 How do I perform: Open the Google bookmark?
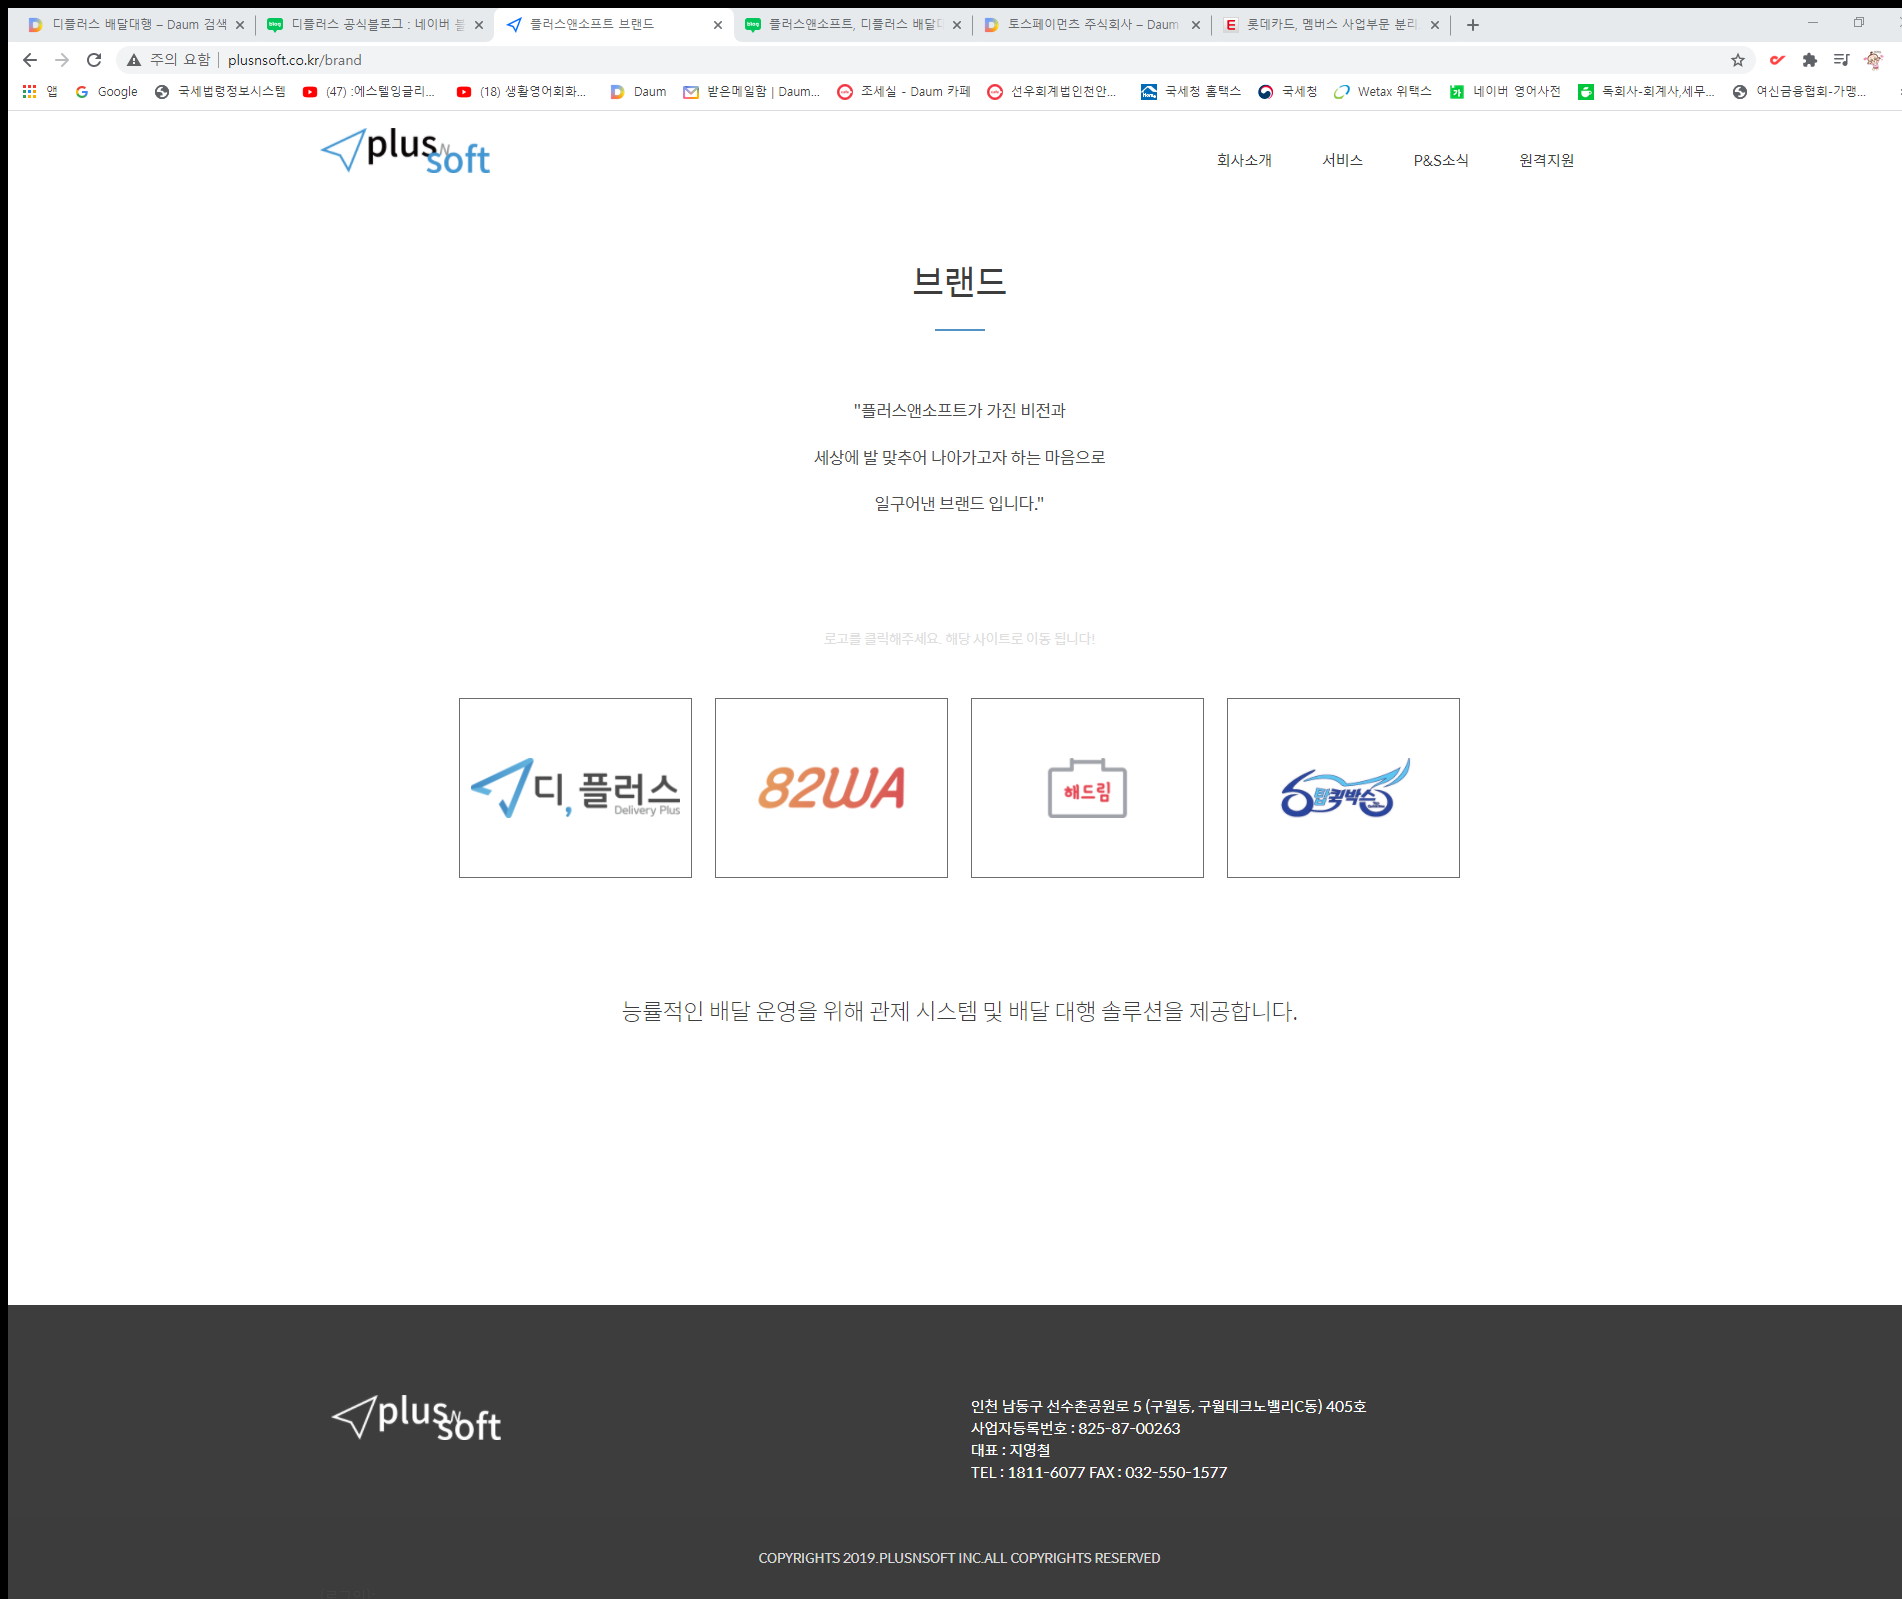106,91
